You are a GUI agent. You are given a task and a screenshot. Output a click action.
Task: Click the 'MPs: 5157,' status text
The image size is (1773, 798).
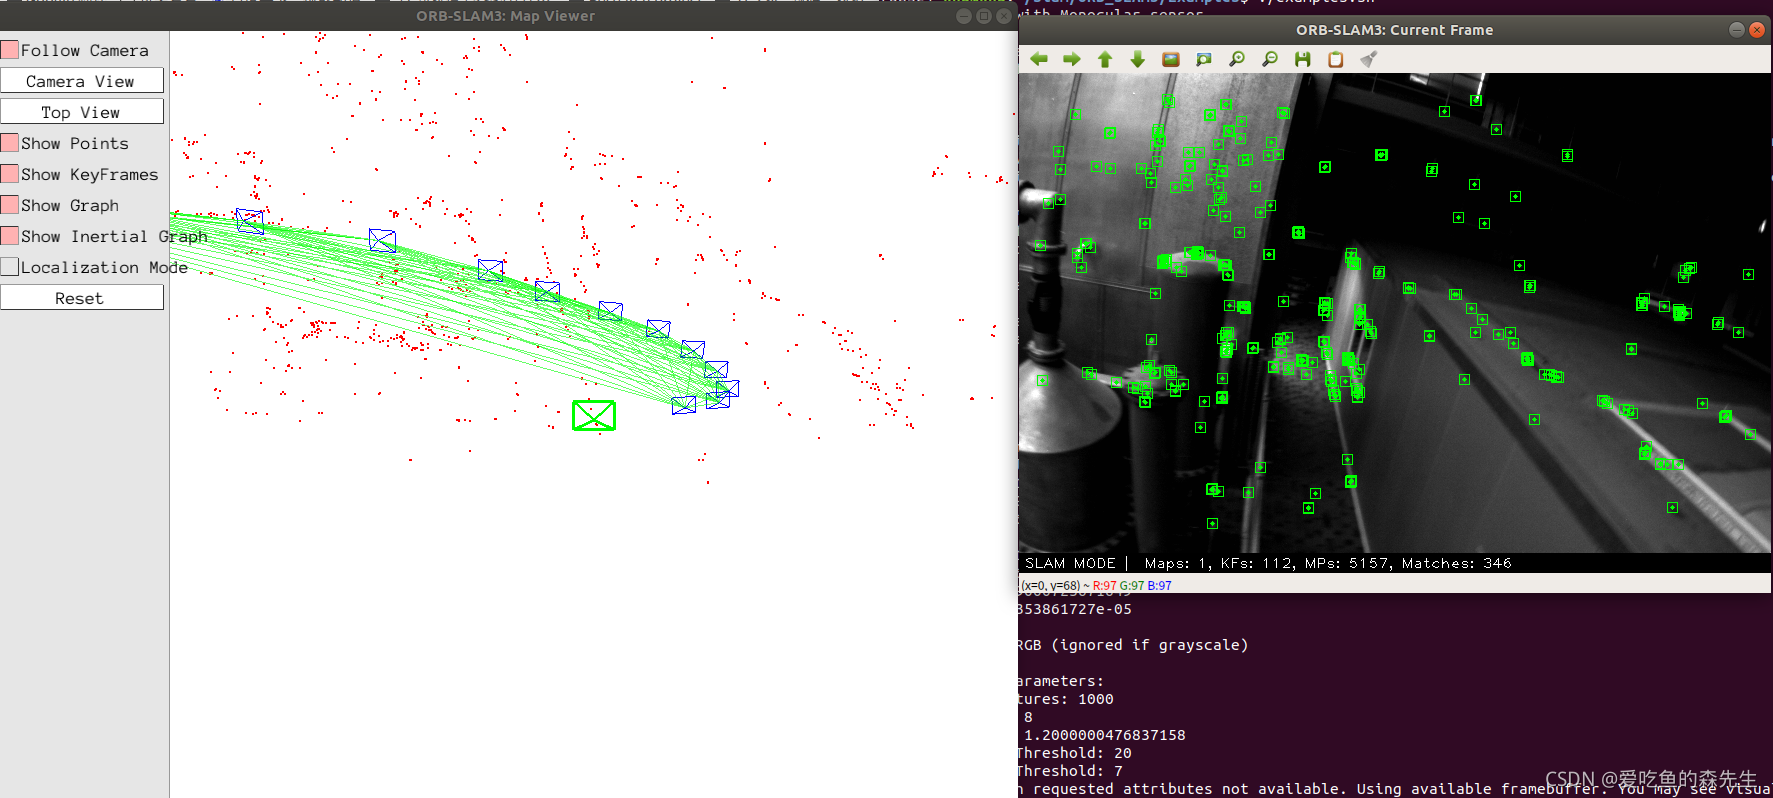pyautogui.click(x=1349, y=563)
